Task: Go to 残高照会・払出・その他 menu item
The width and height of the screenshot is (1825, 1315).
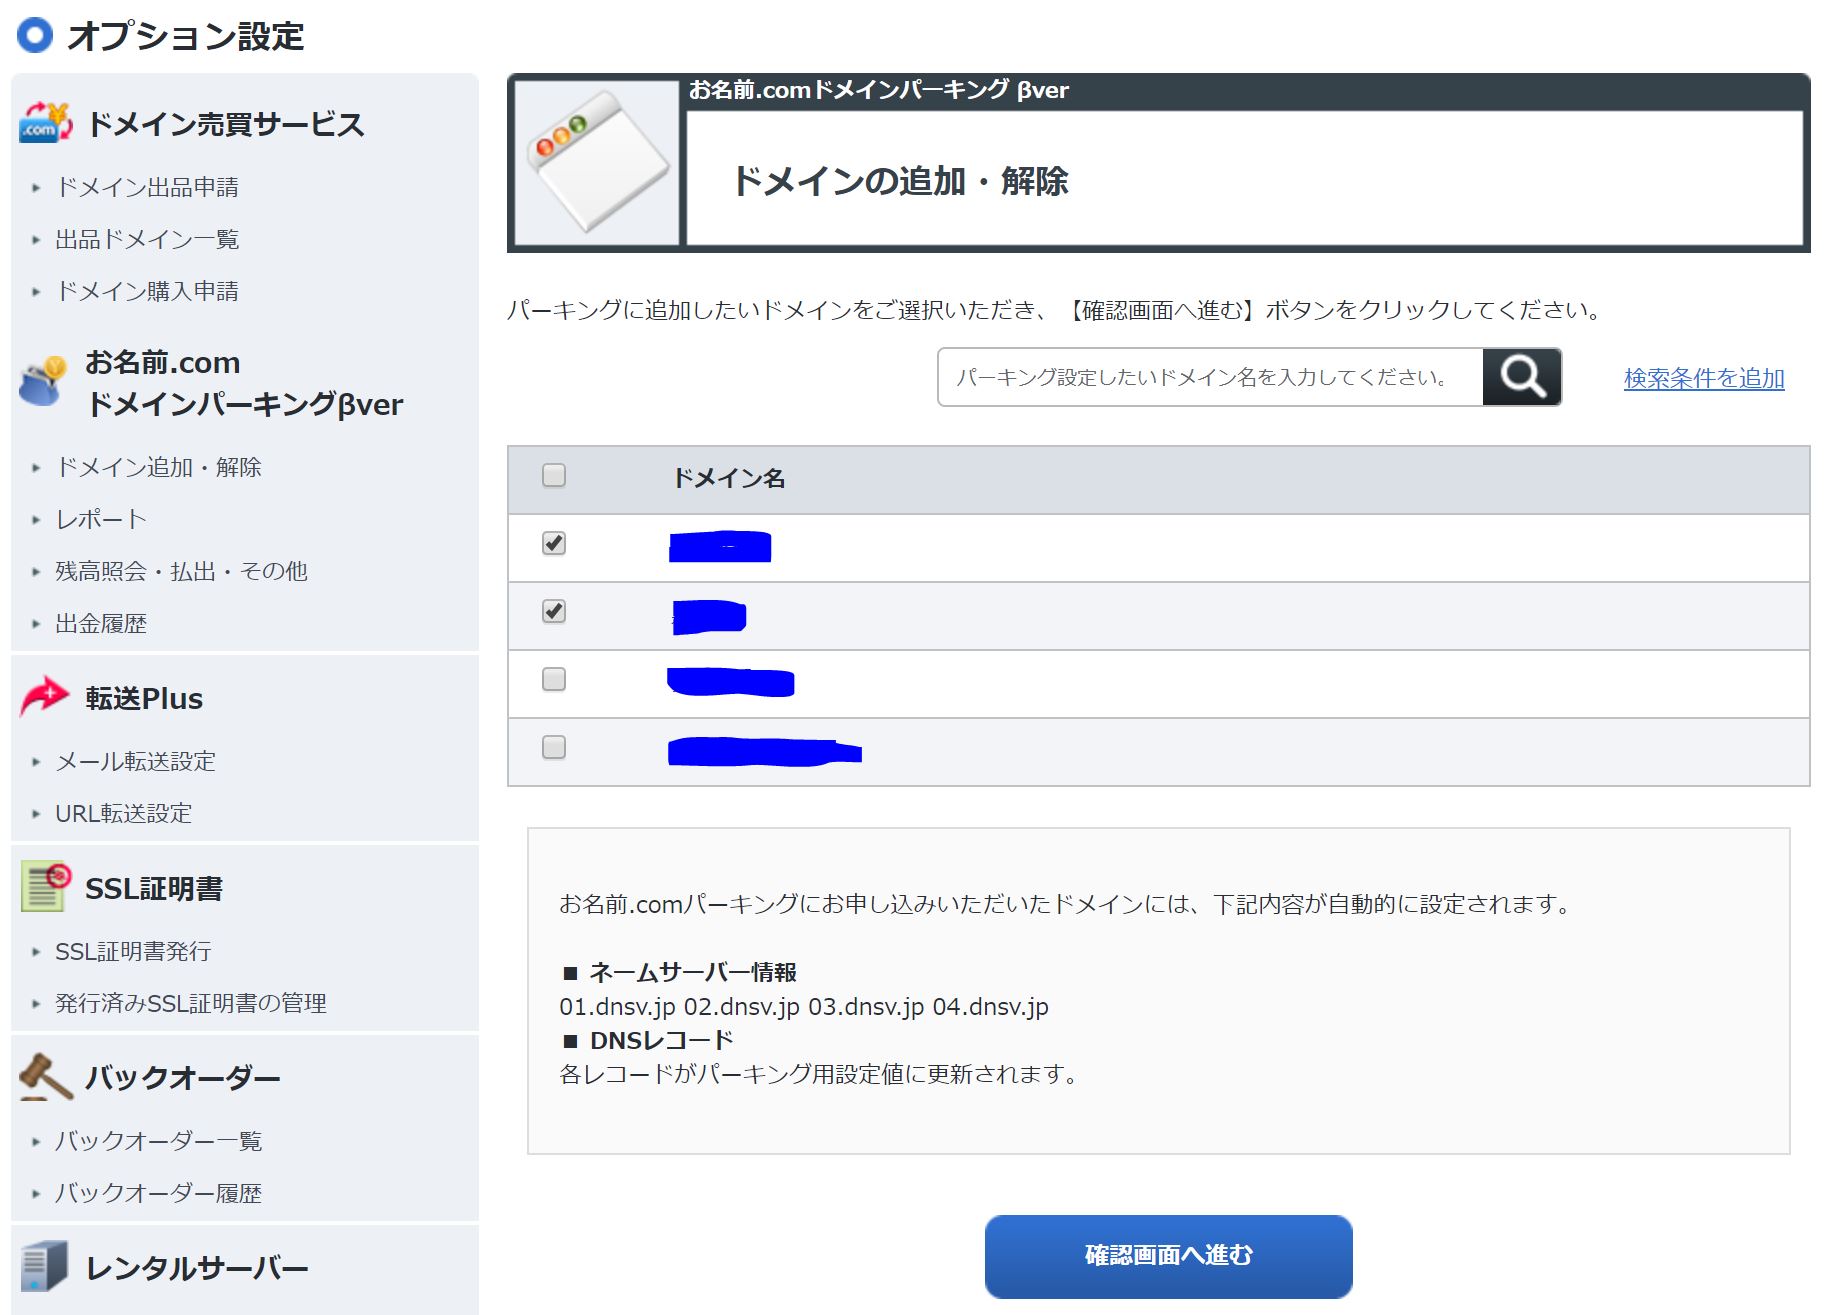Action: point(181,571)
